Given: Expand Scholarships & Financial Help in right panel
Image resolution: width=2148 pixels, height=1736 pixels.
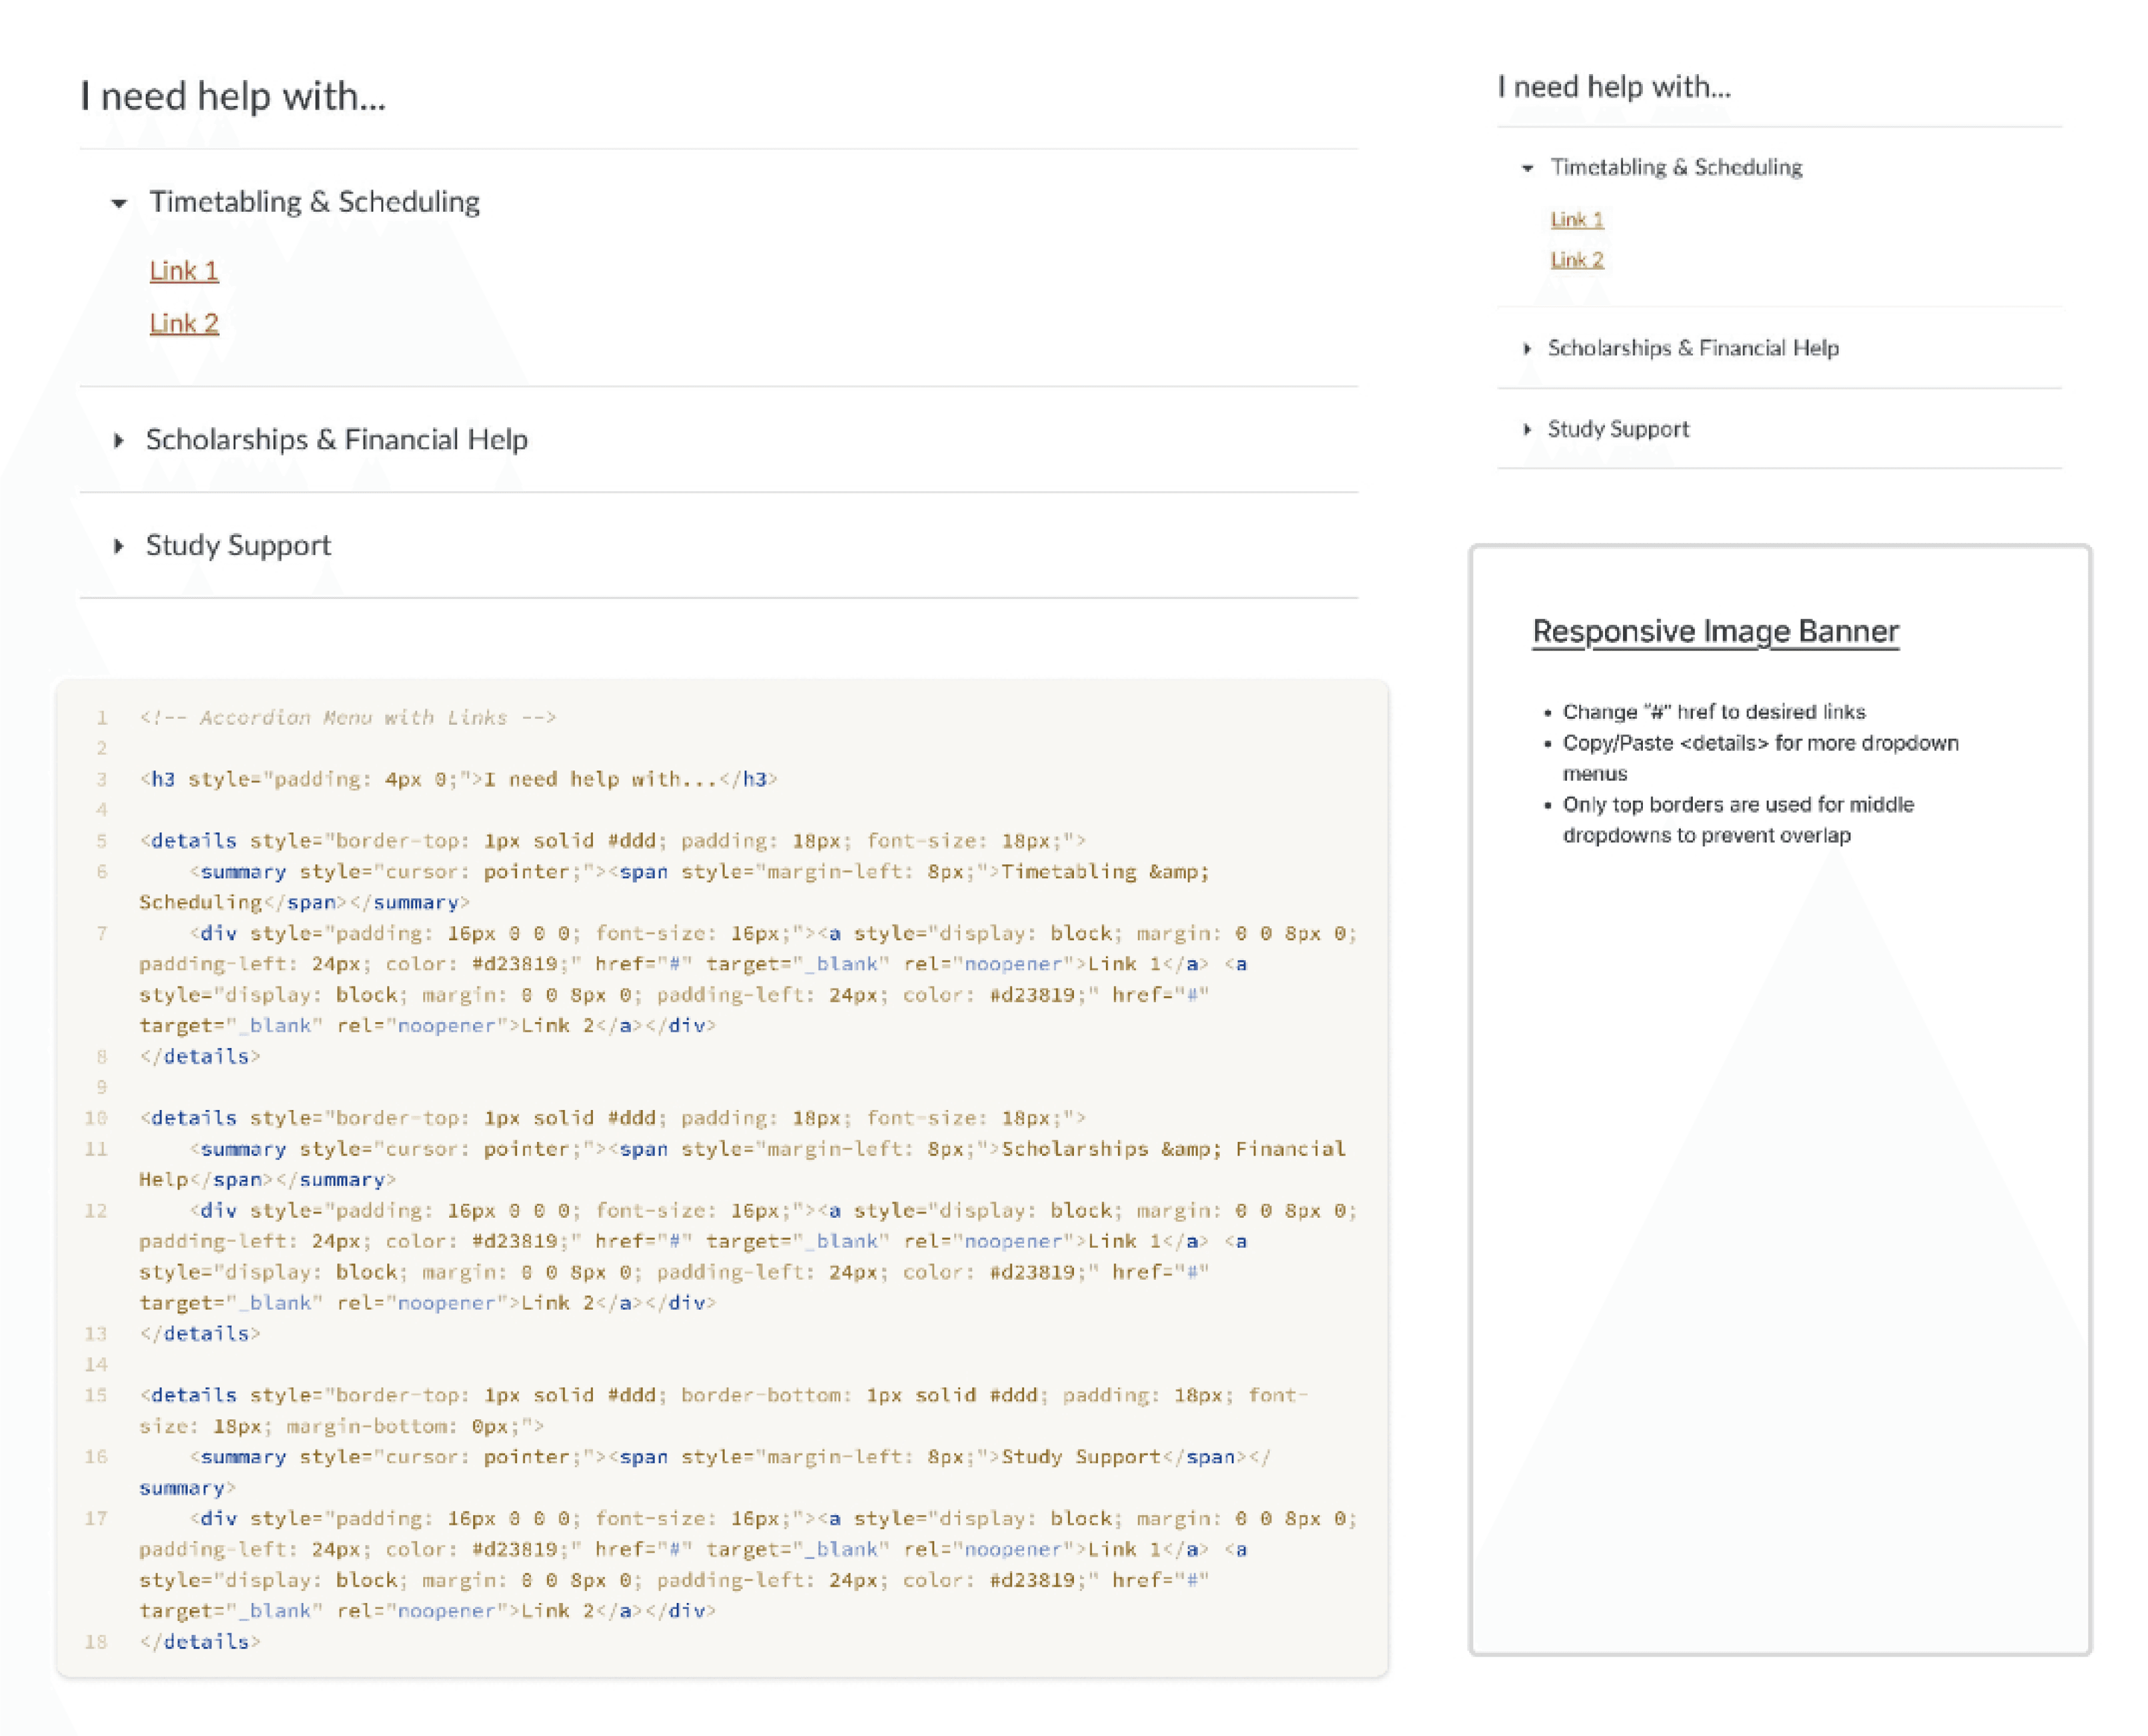Looking at the screenshot, I should [x=1694, y=348].
